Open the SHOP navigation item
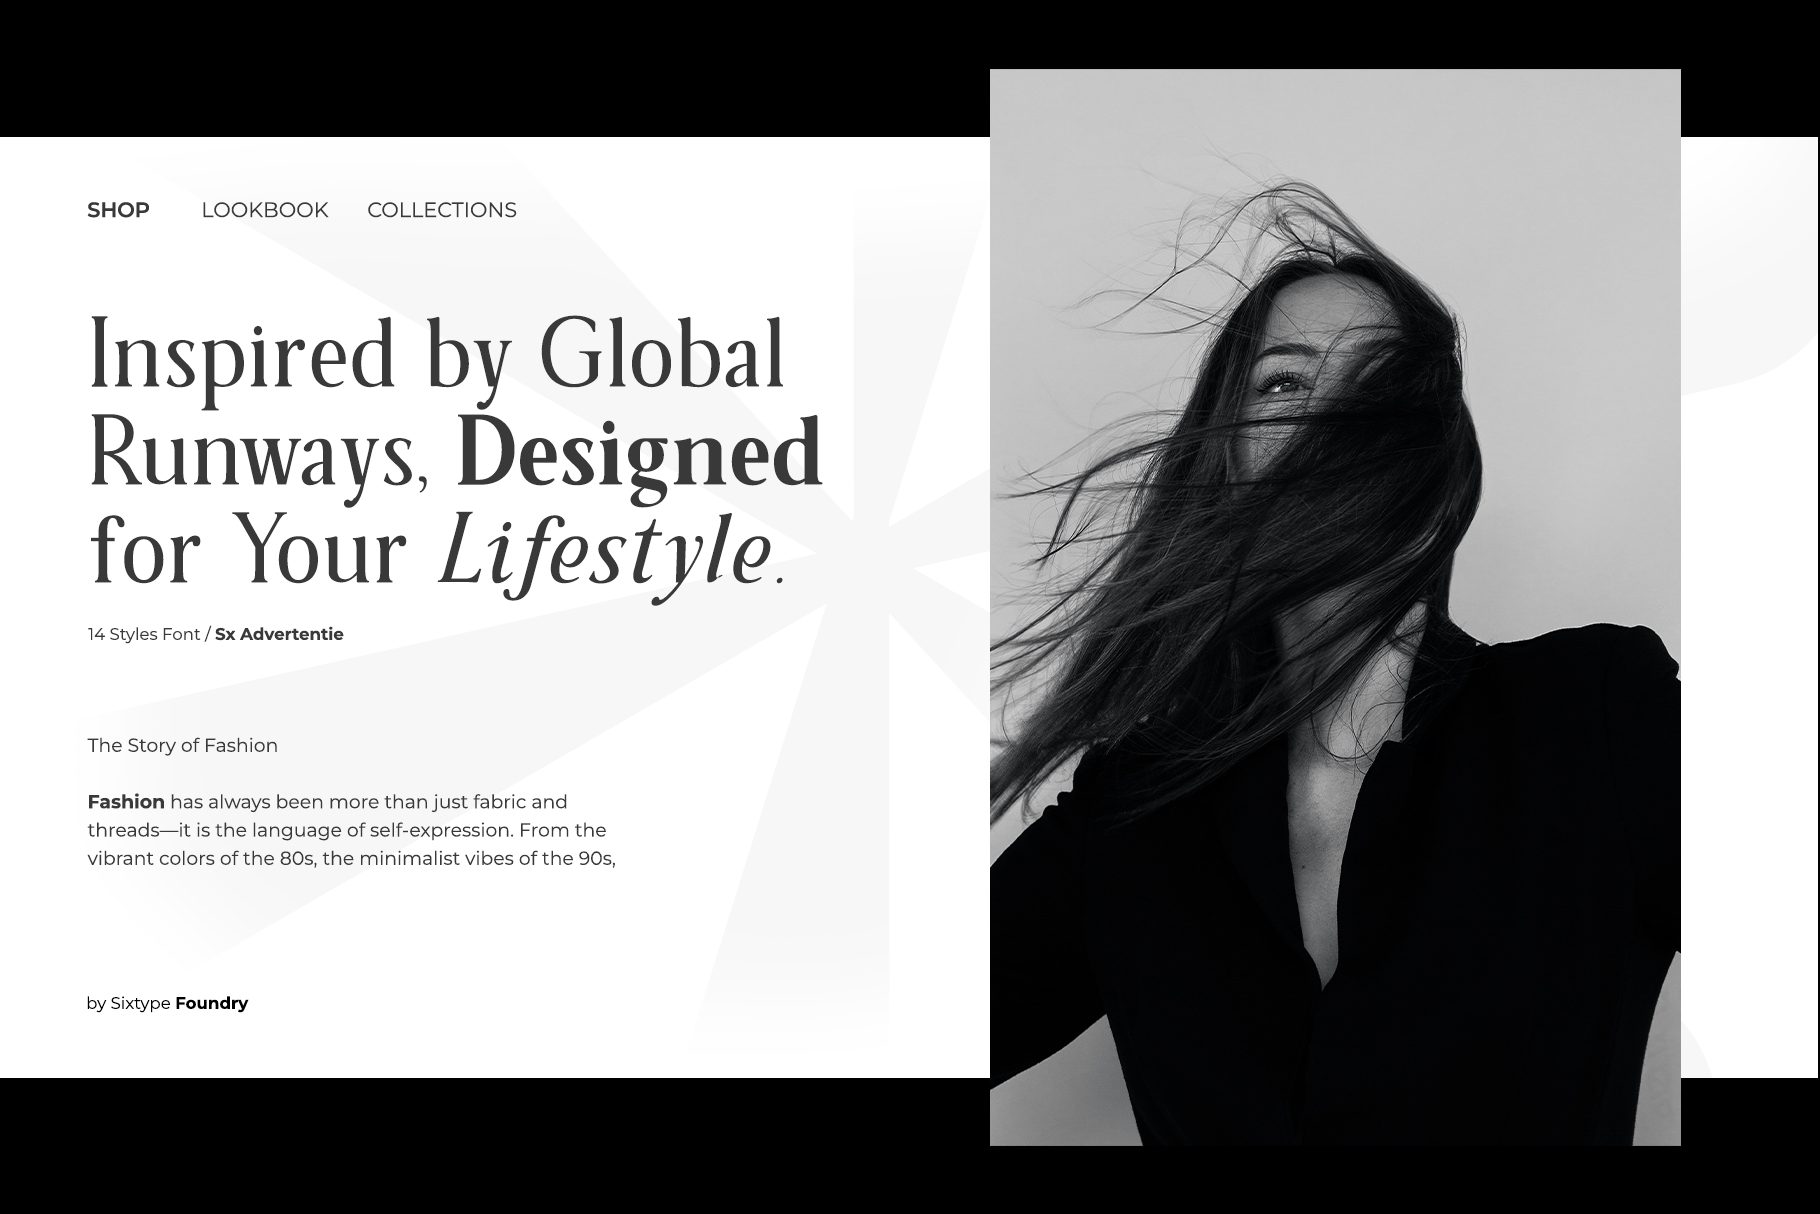Screen dimensions: 1820x1214 pyautogui.click(x=118, y=210)
